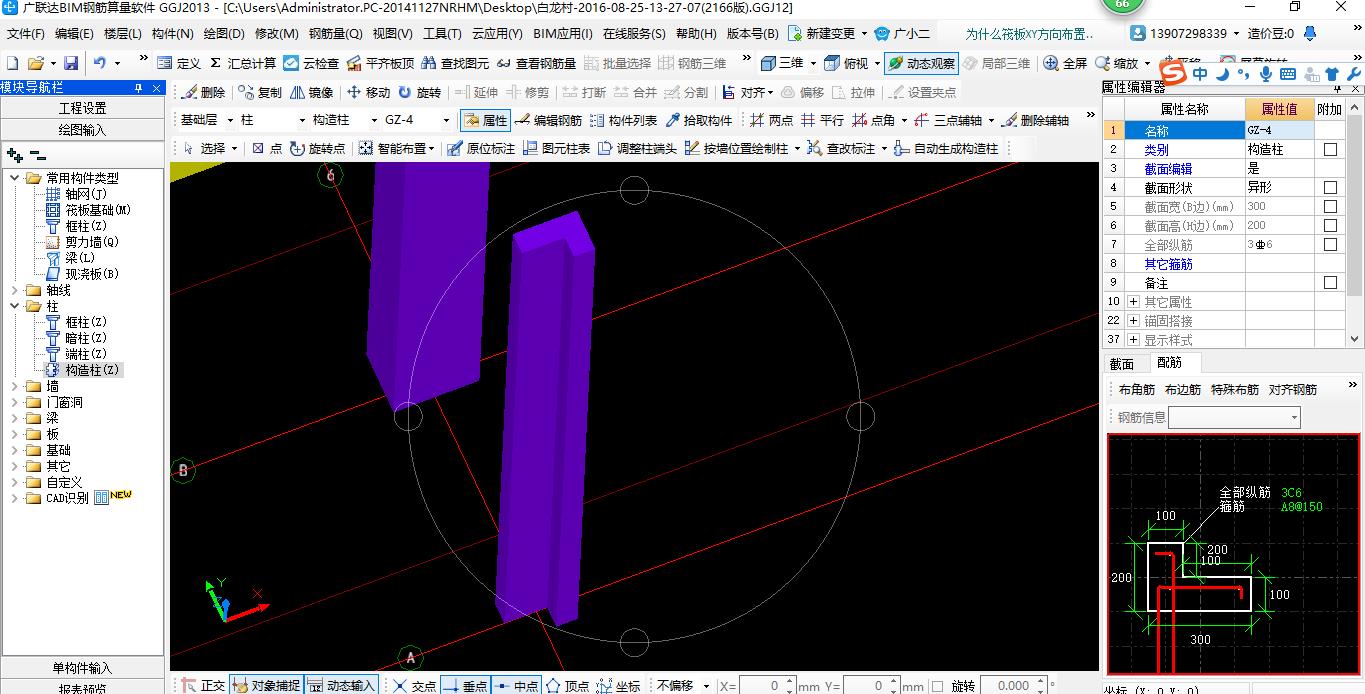This screenshot has width=1365, height=694.
Task: Check the 附加 box for 类别 row
Action: pos(1330,150)
